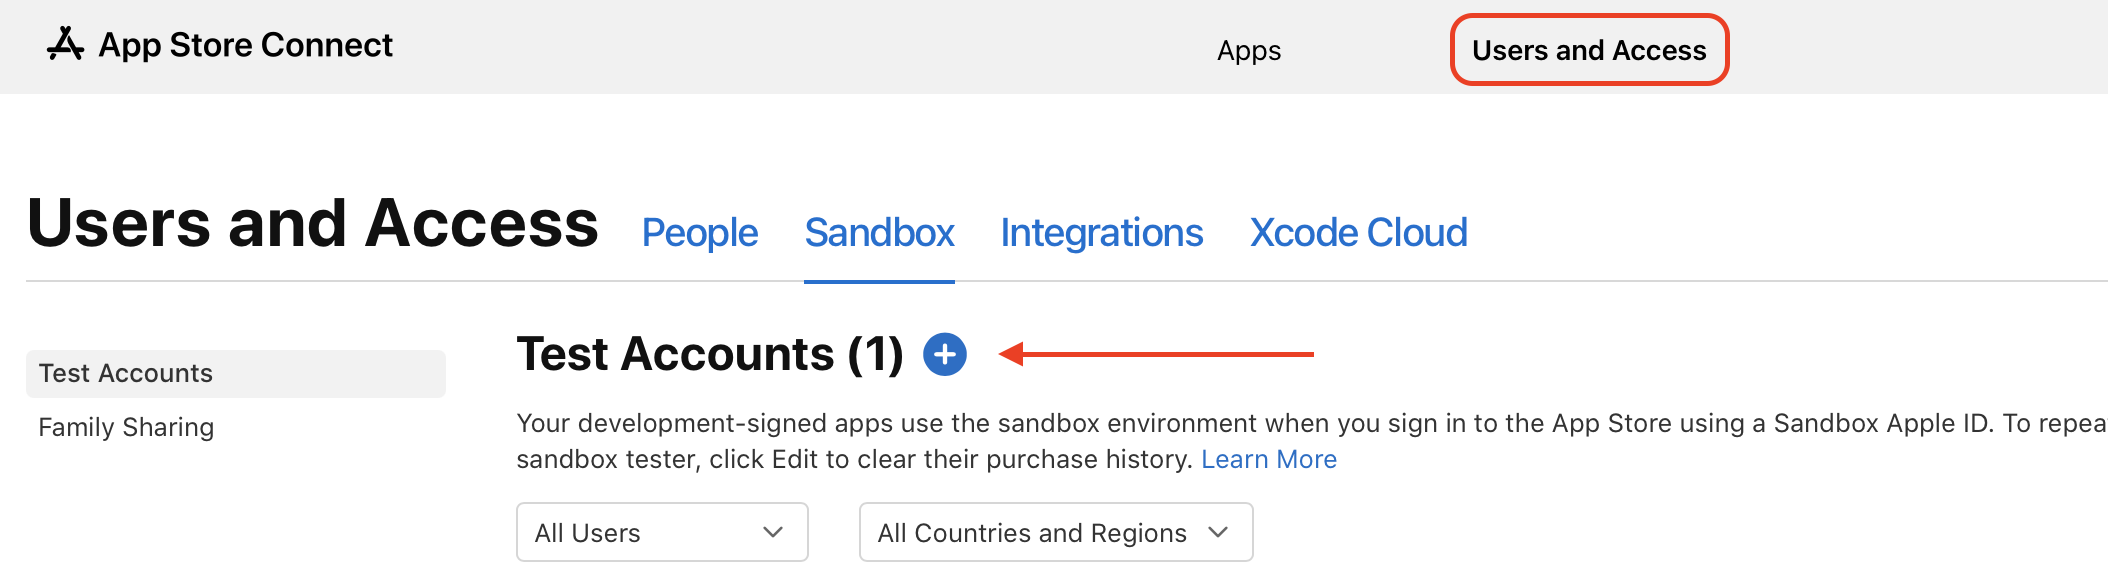Viewport: 2108px width, 584px height.
Task: Go to Apps in top navigation
Action: pyautogui.click(x=1248, y=50)
